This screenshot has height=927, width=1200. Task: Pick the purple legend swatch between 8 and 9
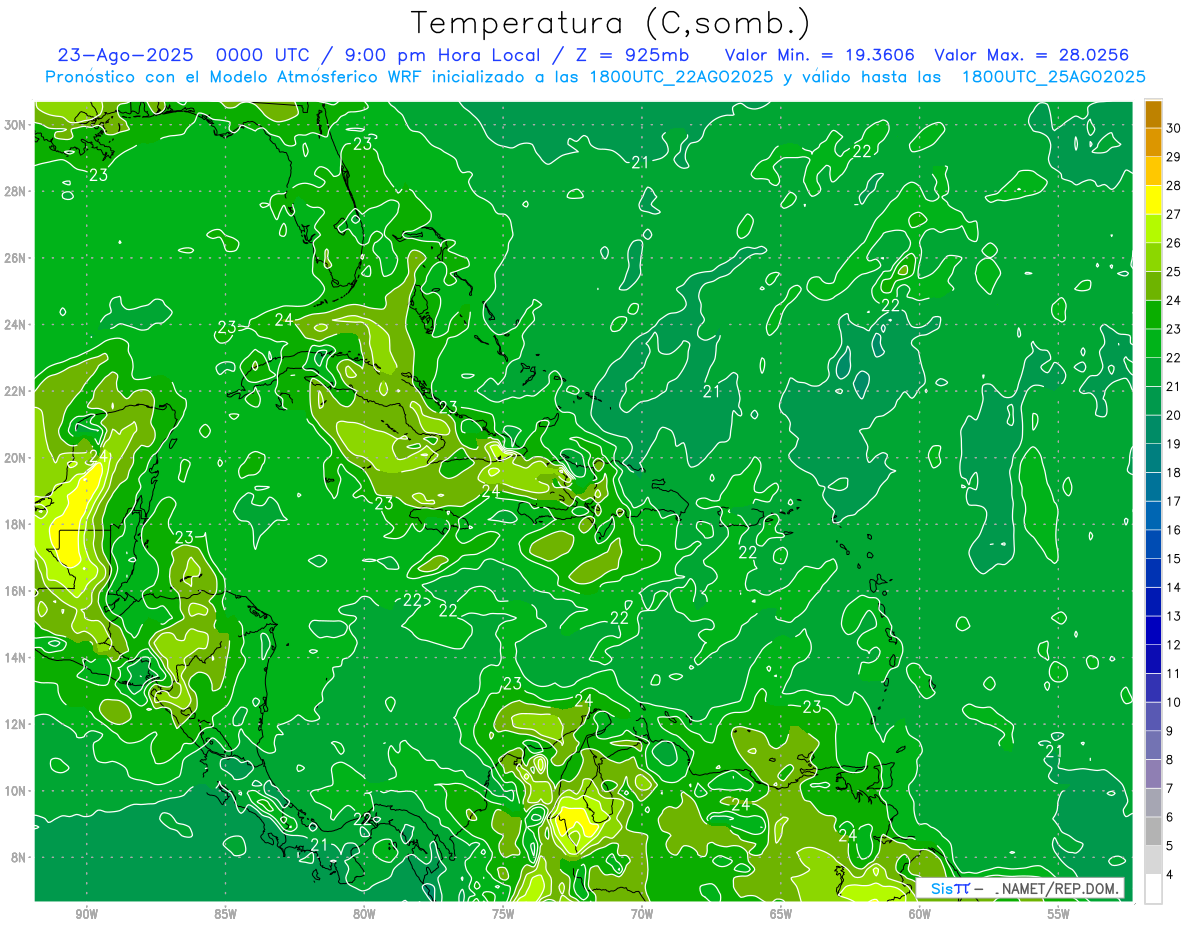click(x=1153, y=745)
